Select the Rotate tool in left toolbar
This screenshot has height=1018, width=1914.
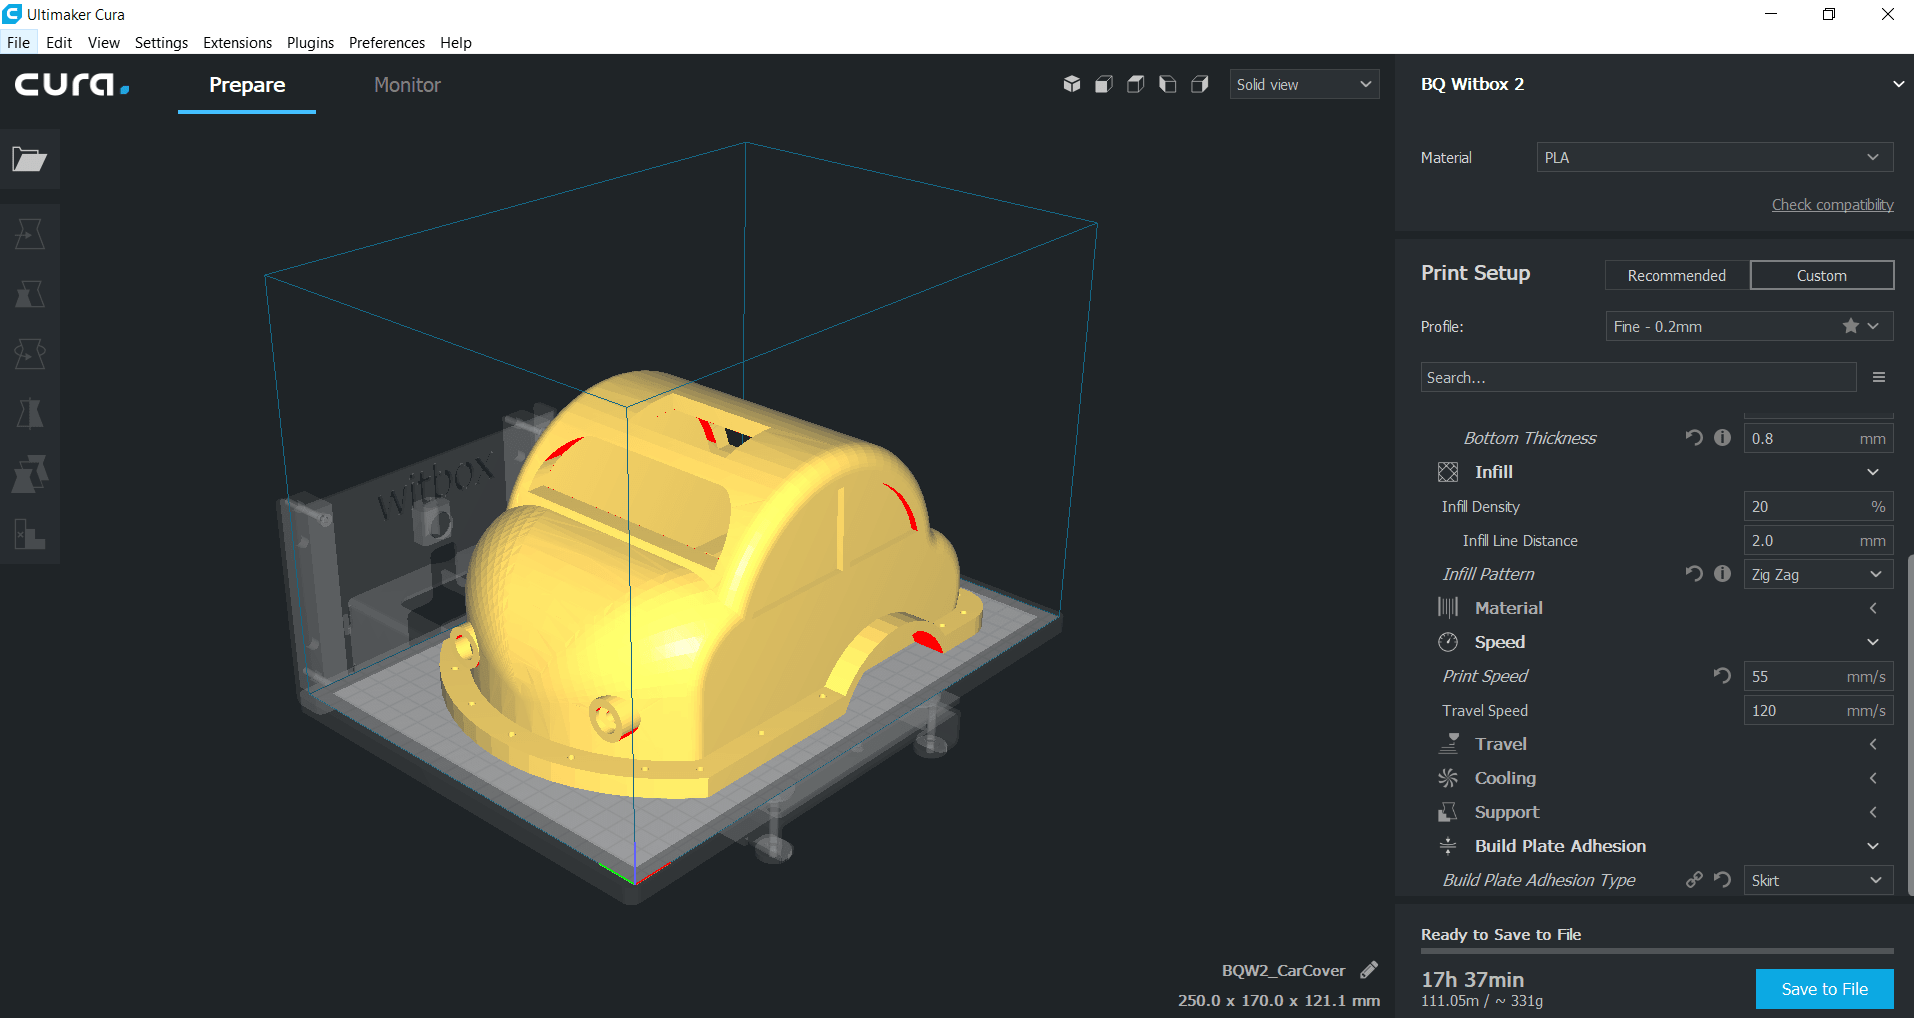tap(29, 354)
